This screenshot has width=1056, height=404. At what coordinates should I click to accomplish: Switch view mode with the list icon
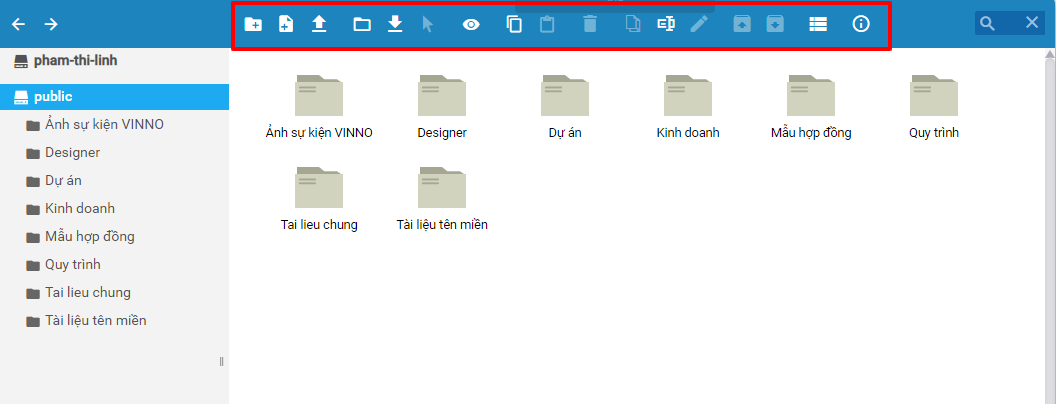click(x=818, y=24)
